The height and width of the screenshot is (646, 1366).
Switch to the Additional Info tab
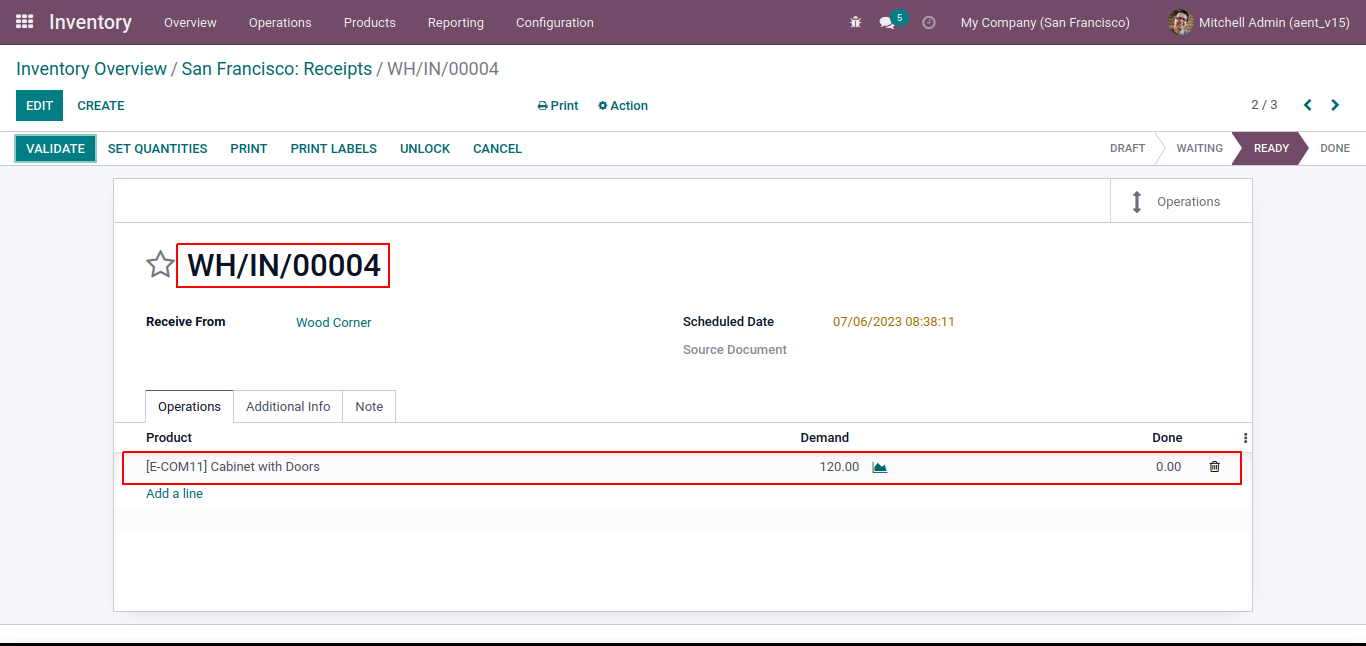point(288,407)
